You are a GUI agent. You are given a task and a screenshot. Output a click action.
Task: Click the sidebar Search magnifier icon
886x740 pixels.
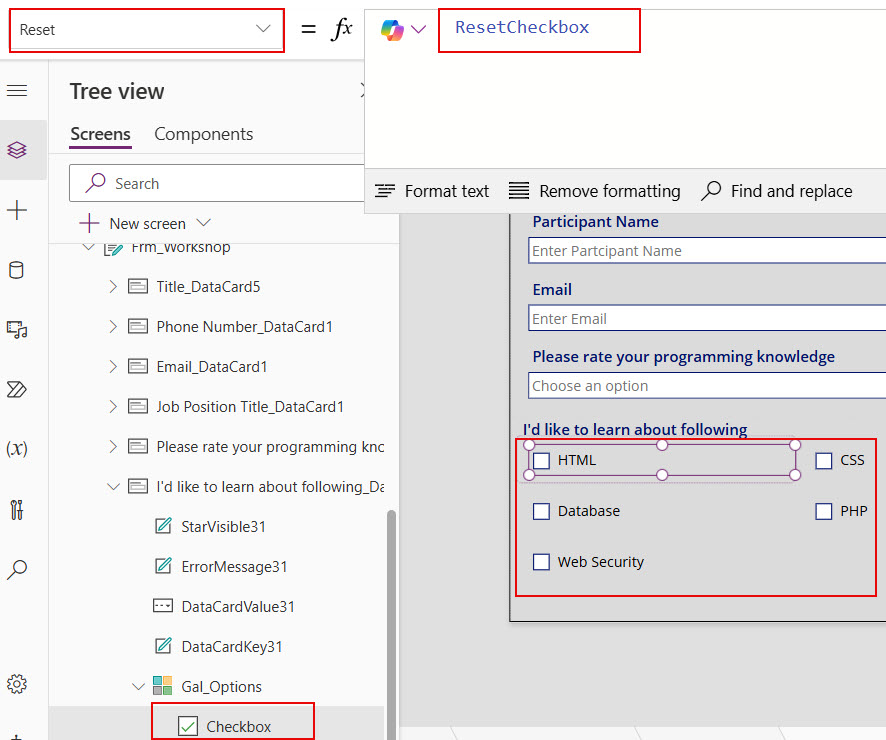point(17,569)
